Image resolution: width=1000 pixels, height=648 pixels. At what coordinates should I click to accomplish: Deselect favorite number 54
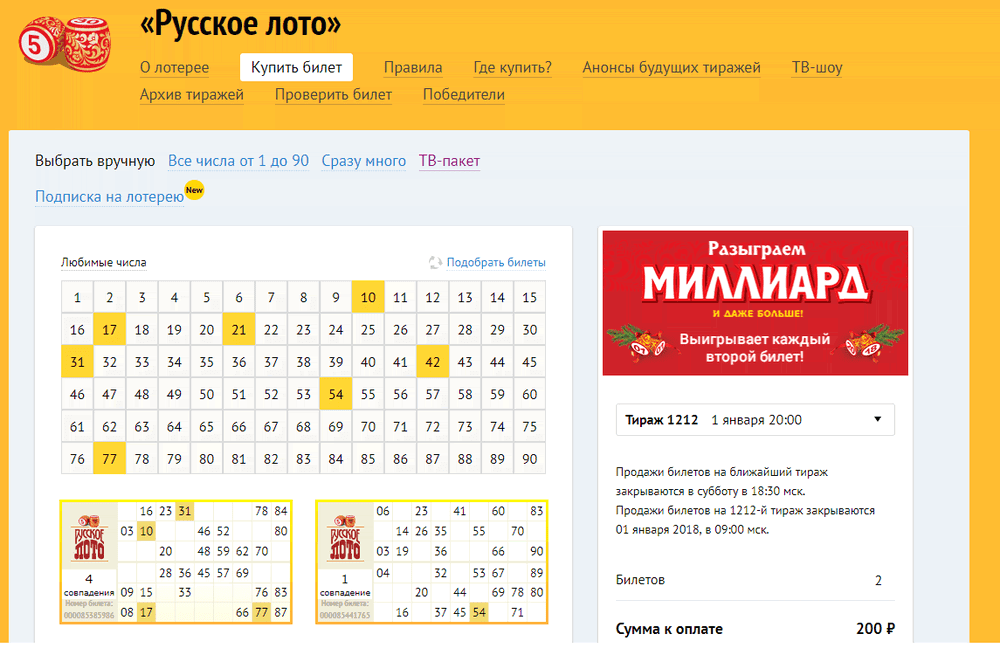335,395
